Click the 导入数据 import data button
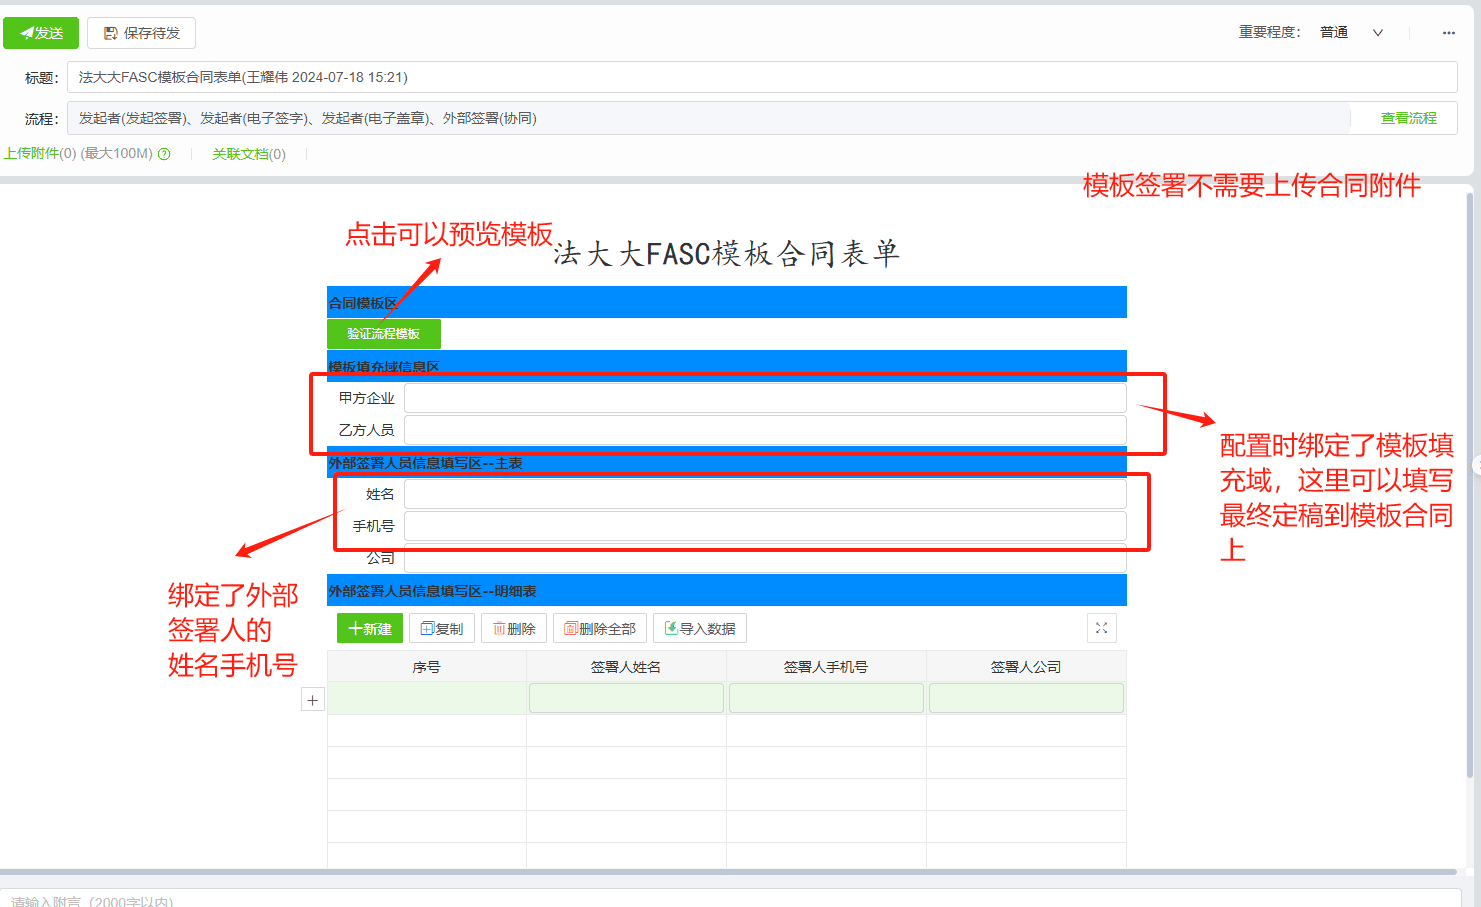 tap(700, 628)
